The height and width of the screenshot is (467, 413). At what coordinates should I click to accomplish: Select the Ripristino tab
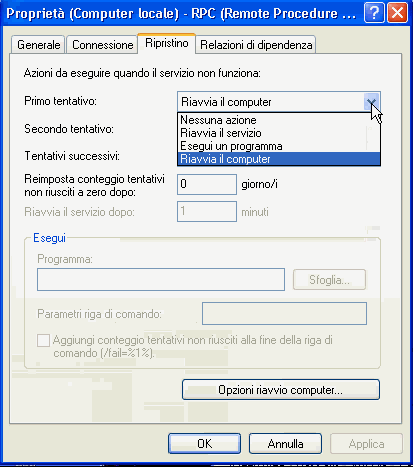167,43
